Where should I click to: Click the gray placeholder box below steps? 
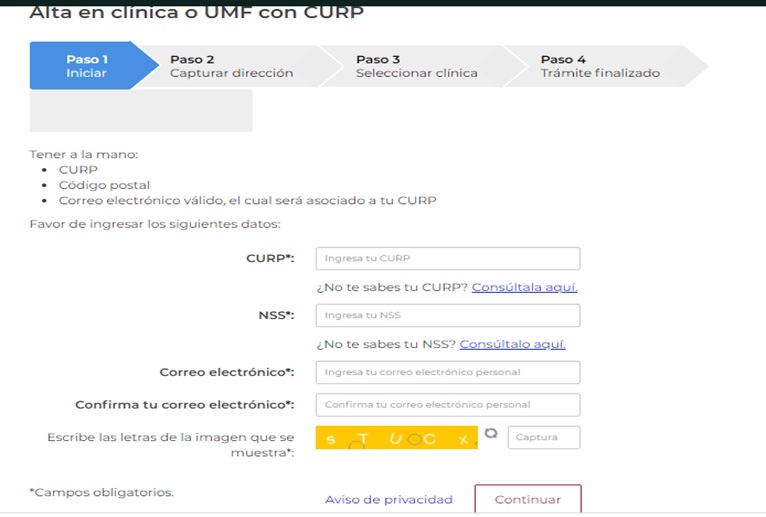coord(141,111)
